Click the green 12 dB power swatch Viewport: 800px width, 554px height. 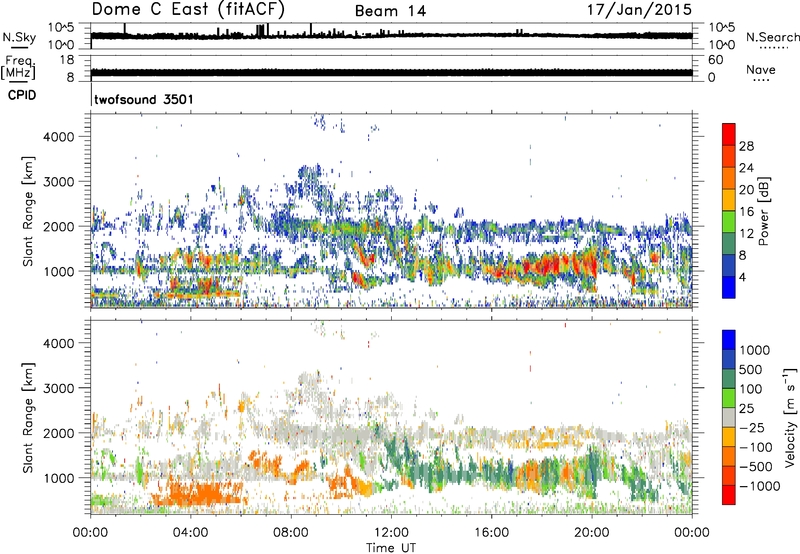pyautogui.click(x=729, y=222)
